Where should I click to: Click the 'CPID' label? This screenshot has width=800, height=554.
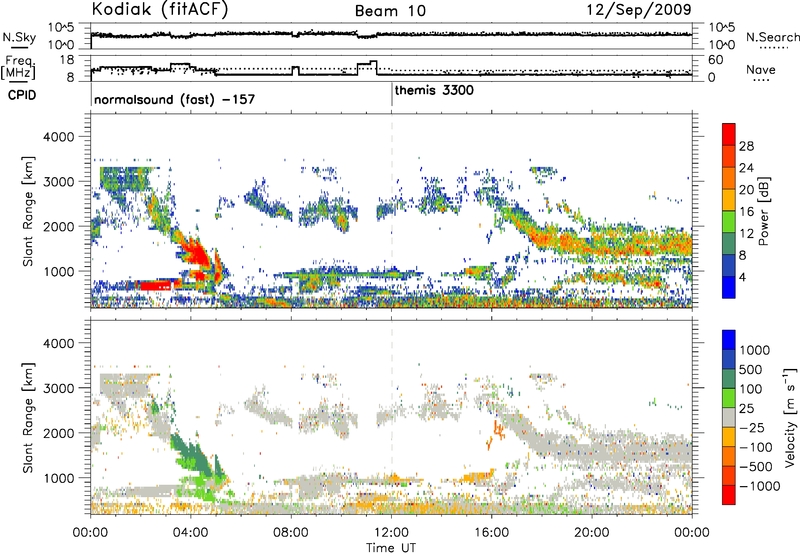(x=22, y=95)
